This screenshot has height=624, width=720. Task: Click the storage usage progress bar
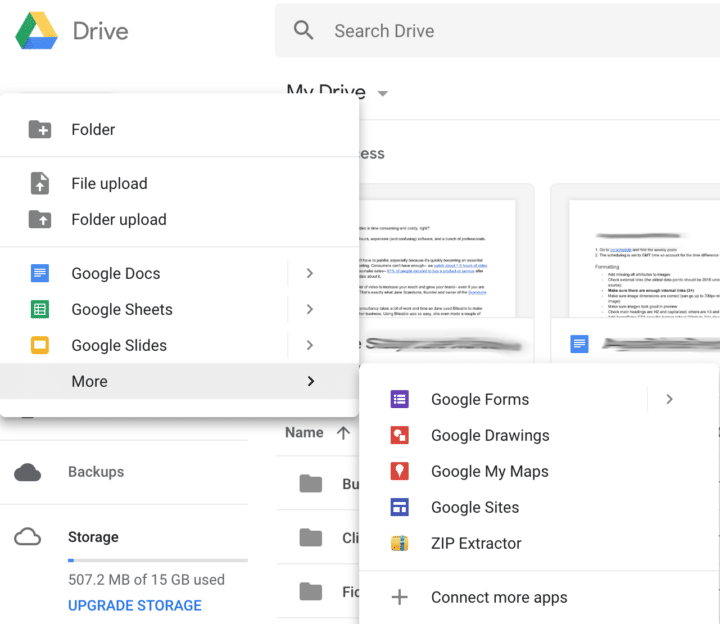[158, 560]
